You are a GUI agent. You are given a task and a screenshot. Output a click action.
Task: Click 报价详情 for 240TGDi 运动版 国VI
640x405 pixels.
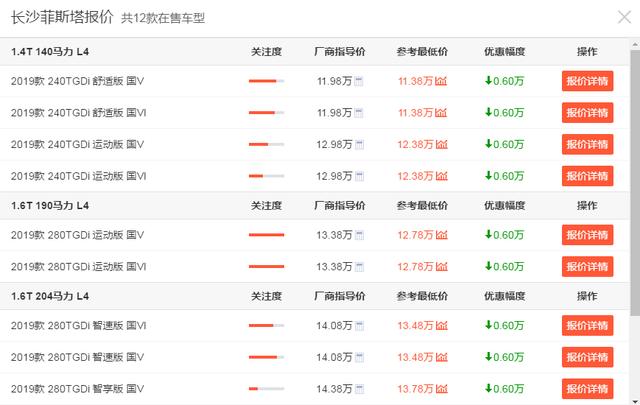(587, 176)
